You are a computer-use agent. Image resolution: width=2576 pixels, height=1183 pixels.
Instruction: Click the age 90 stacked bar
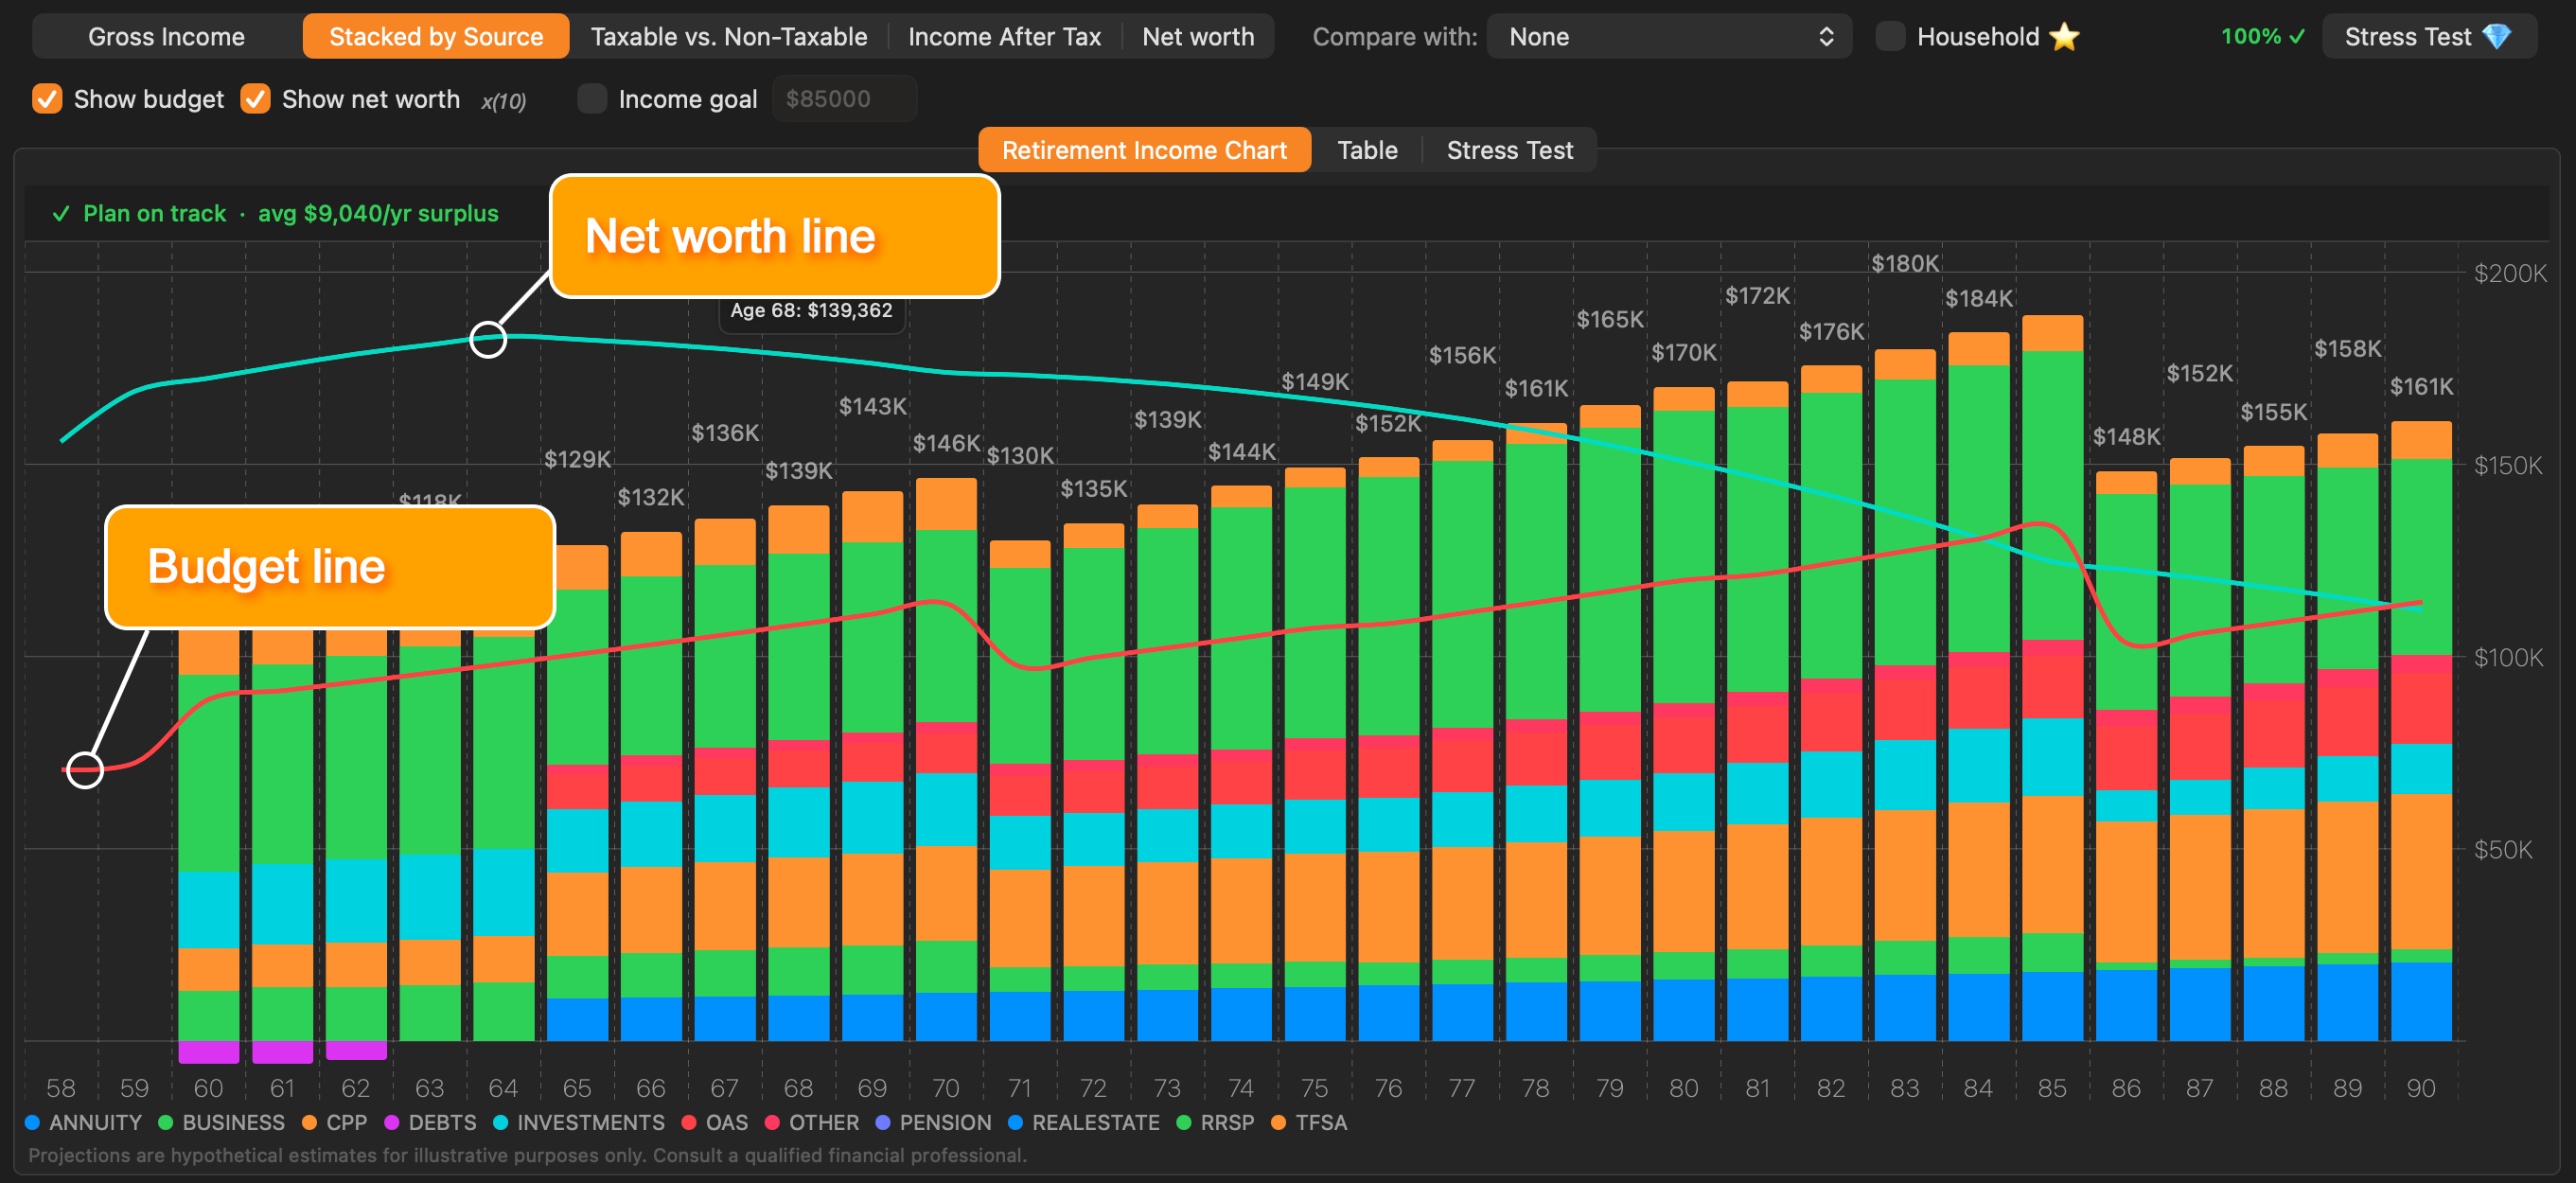point(2421,731)
